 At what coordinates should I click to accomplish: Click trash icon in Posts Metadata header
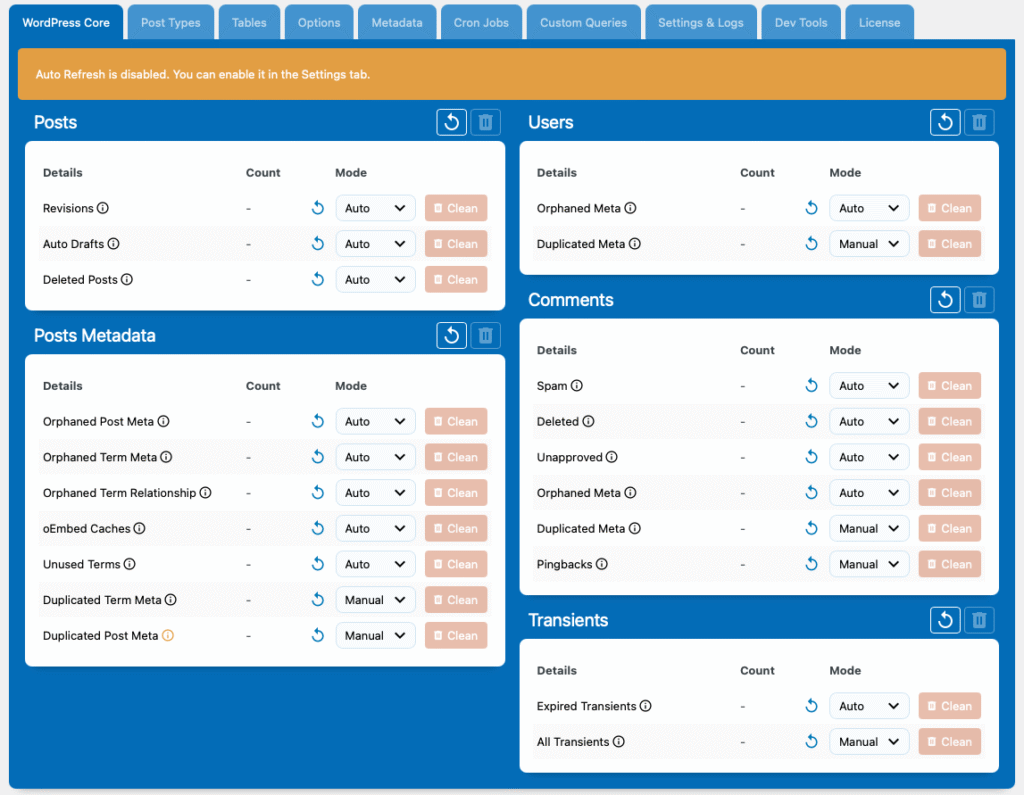point(485,336)
